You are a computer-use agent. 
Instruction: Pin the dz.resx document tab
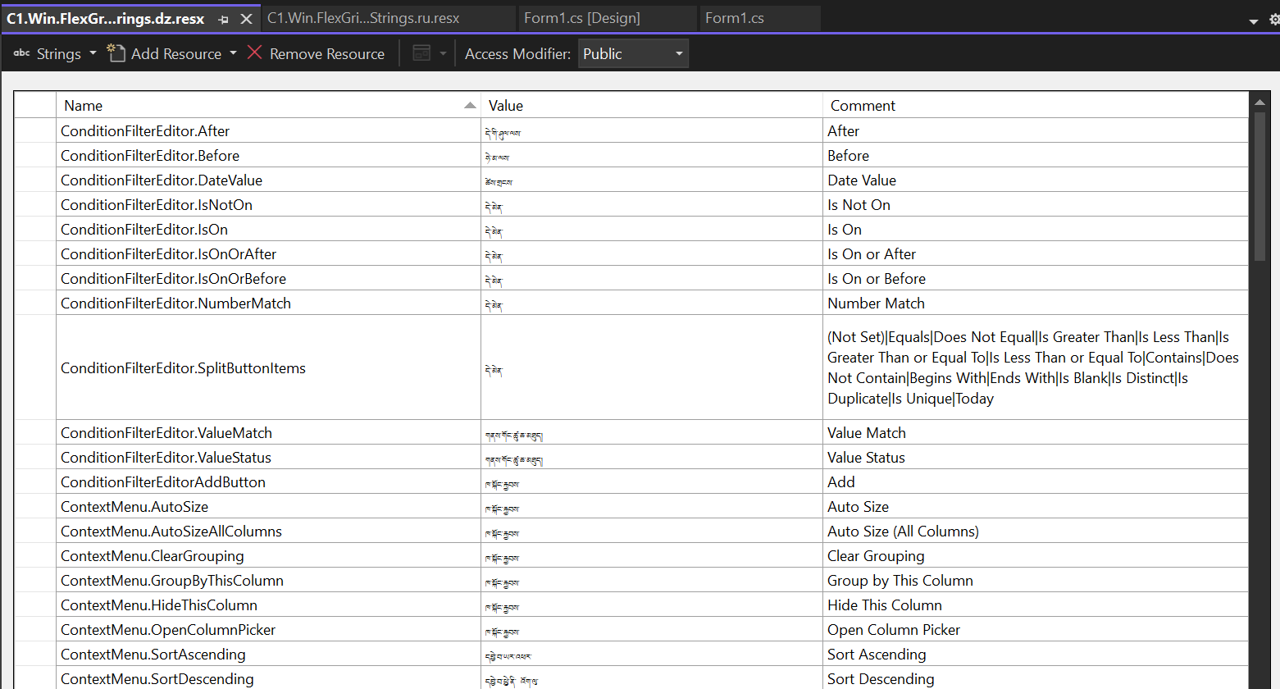click(x=224, y=19)
